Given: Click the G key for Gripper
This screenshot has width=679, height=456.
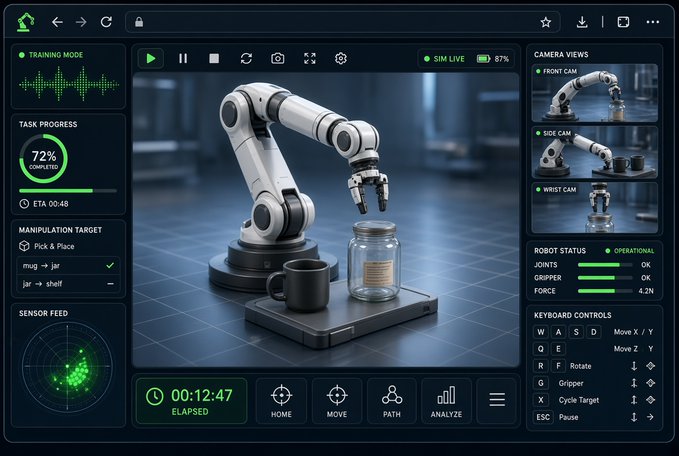Looking at the screenshot, I should point(541,383).
